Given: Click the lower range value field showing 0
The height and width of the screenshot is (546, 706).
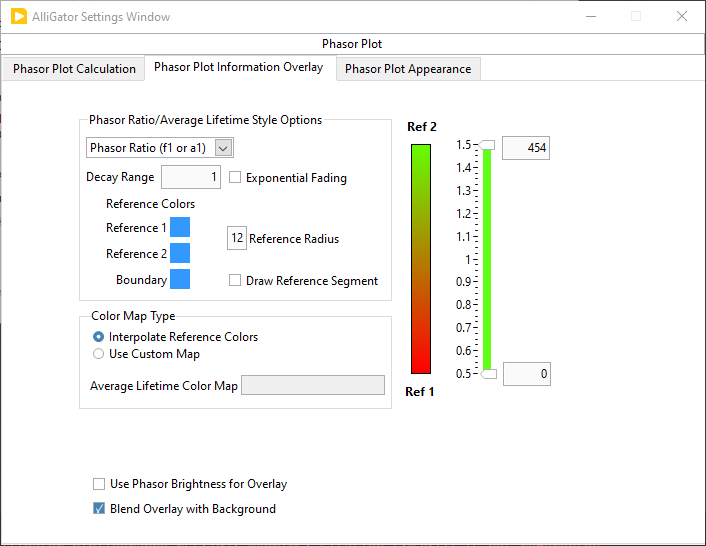Looking at the screenshot, I should pos(526,374).
